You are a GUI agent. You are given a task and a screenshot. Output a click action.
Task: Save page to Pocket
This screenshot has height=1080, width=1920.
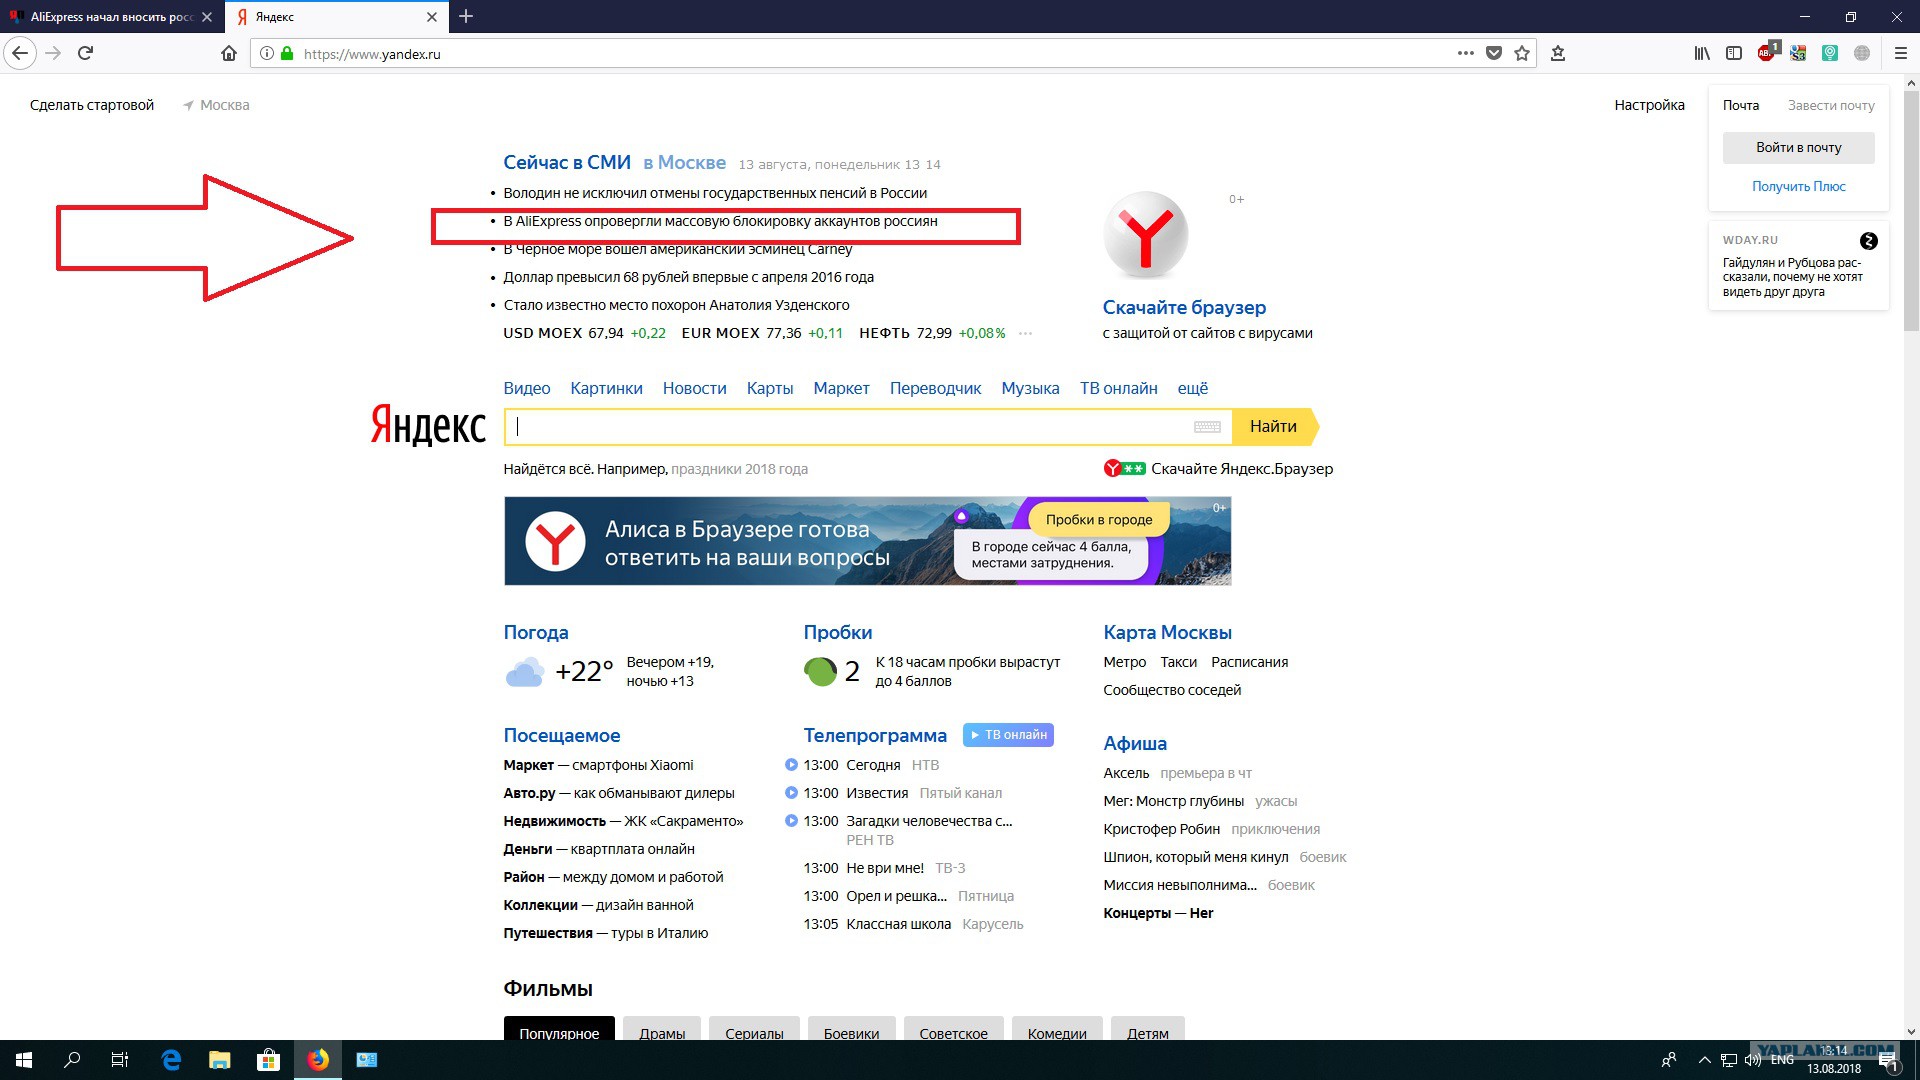1494,53
